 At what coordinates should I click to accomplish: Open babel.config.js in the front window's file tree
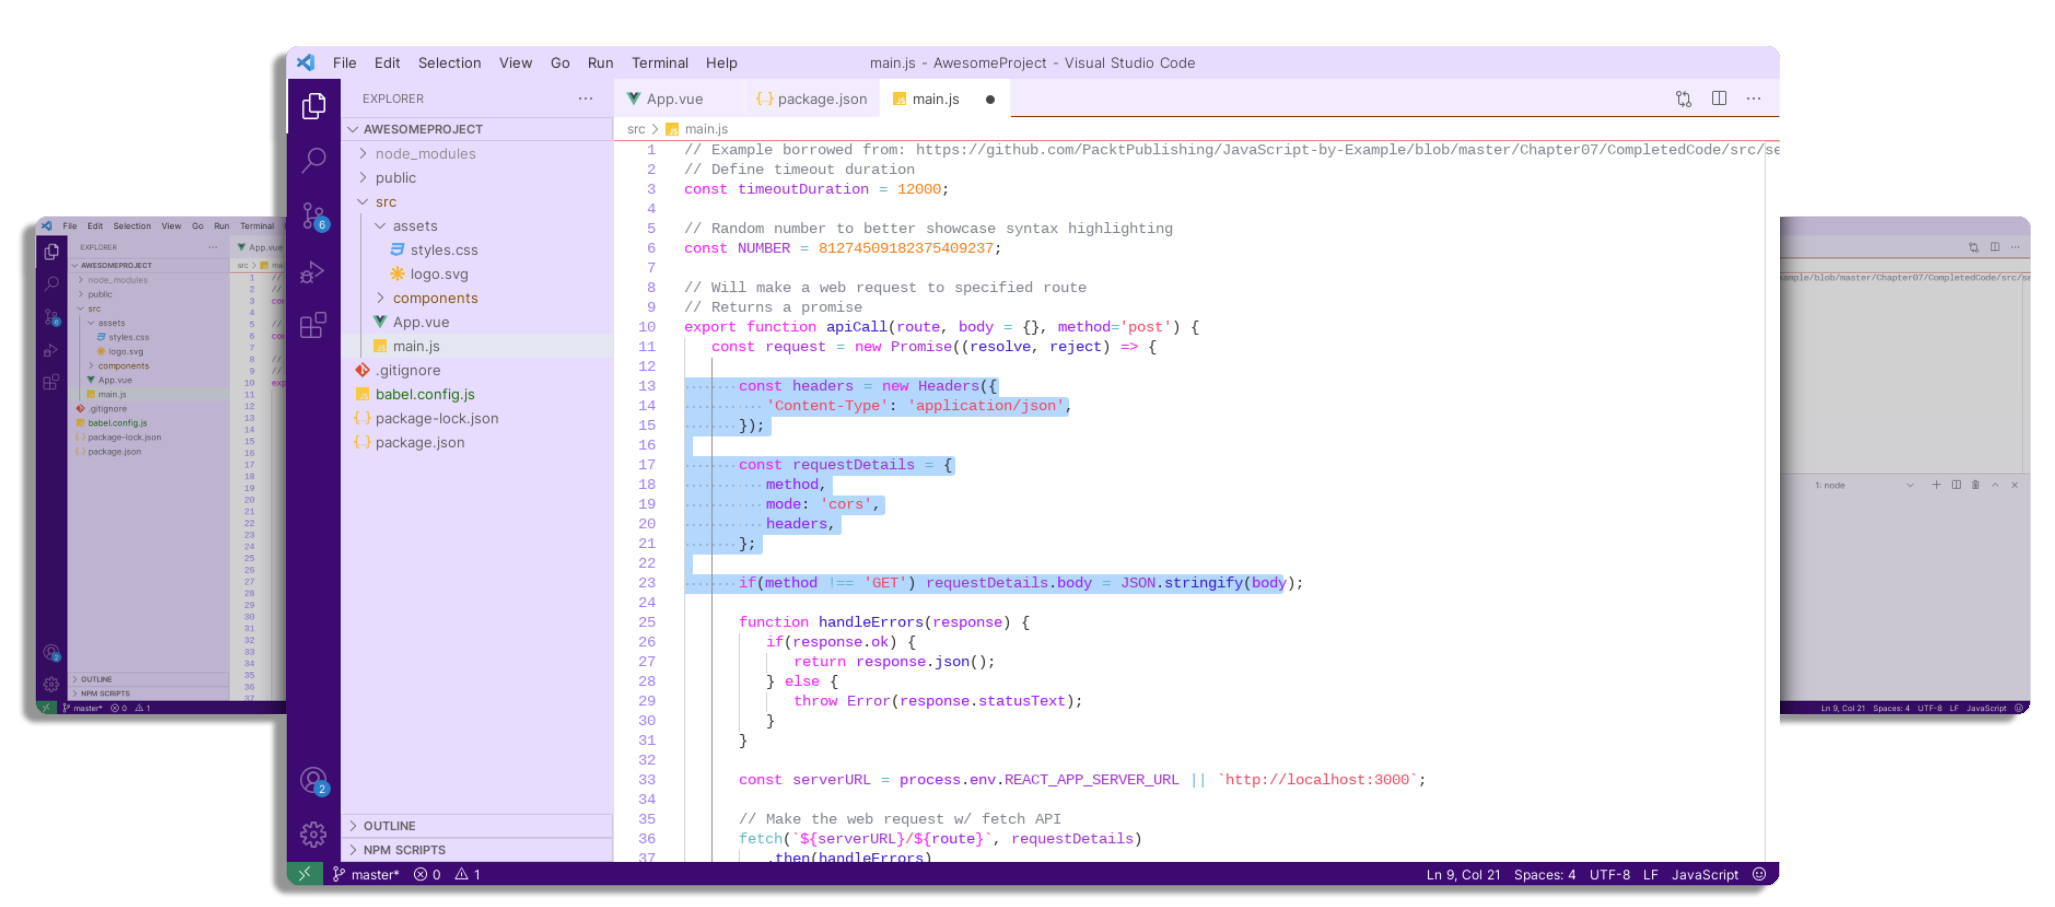[477, 394]
